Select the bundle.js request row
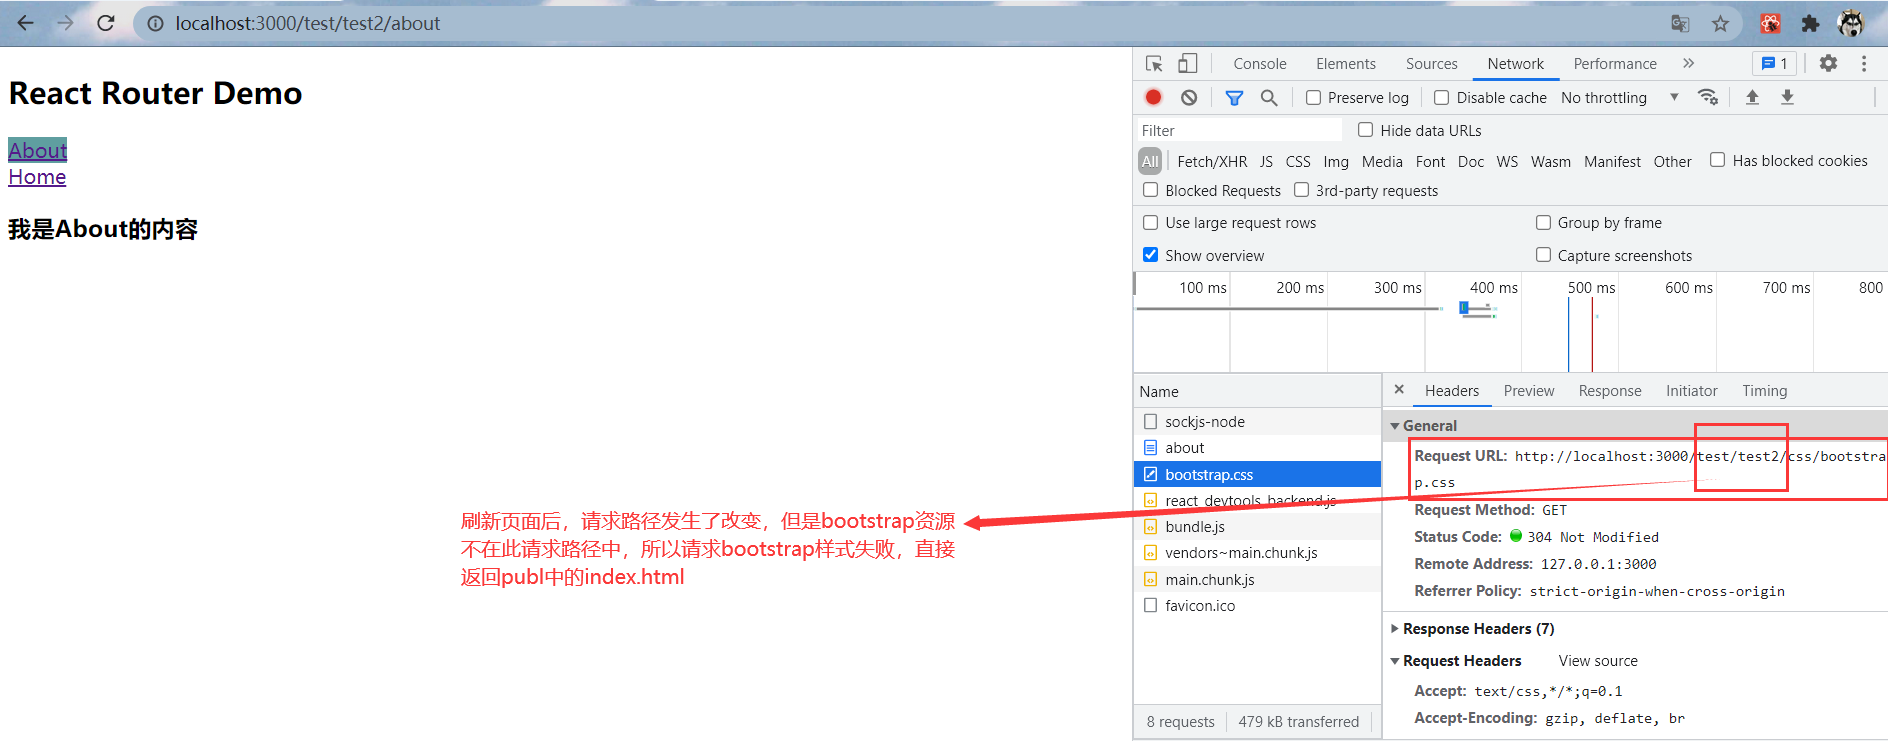The width and height of the screenshot is (1888, 741). [x=1258, y=527]
